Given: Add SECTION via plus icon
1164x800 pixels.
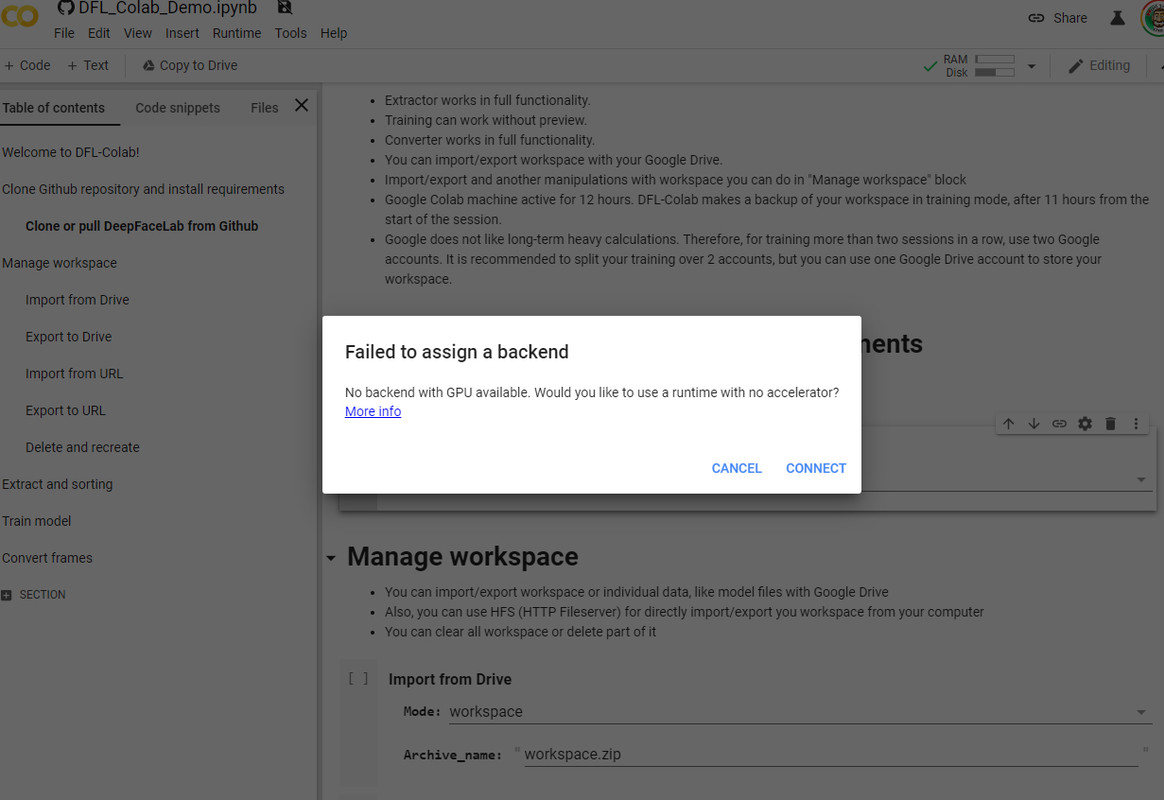Looking at the screenshot, I should [7, 595].
